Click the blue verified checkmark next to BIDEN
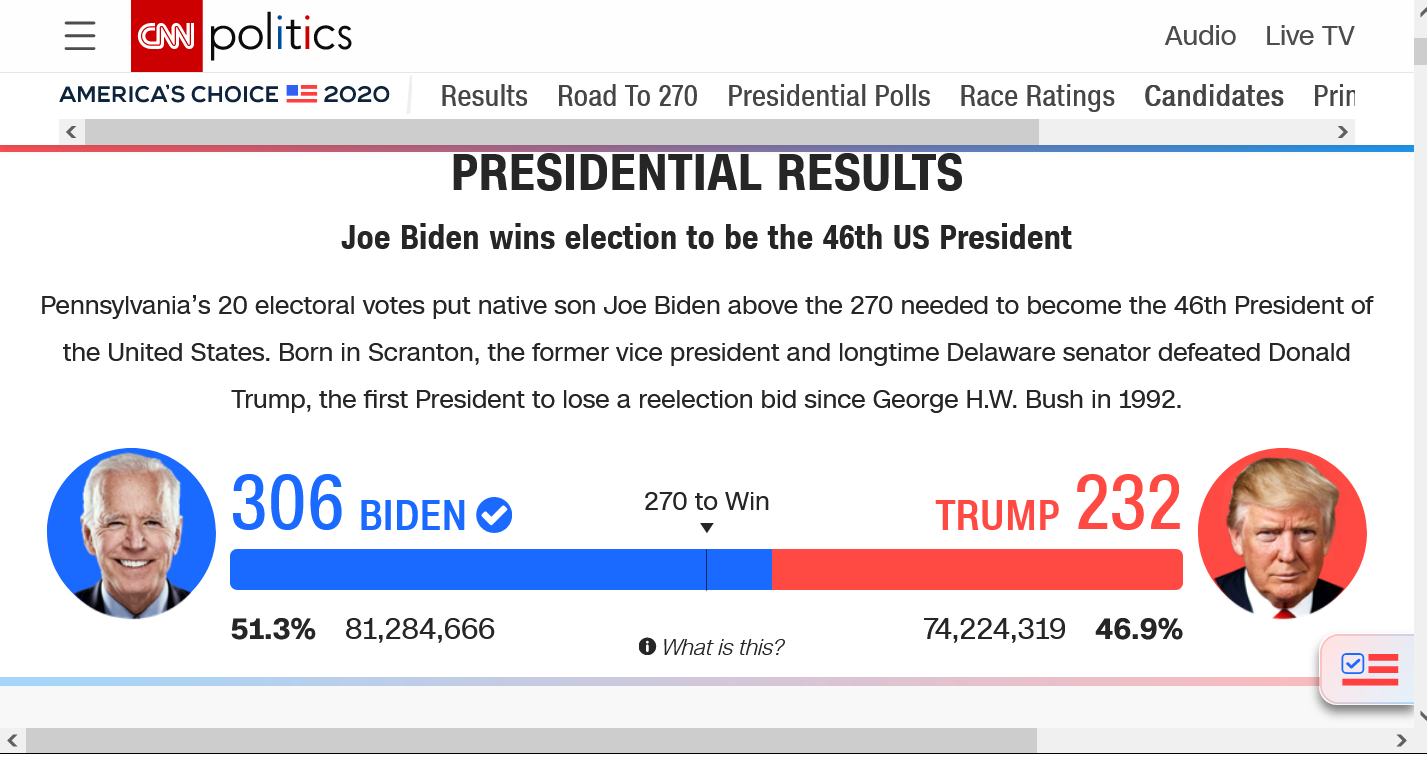The width and height of the screenshot is (1427, 761). (494, 515)
